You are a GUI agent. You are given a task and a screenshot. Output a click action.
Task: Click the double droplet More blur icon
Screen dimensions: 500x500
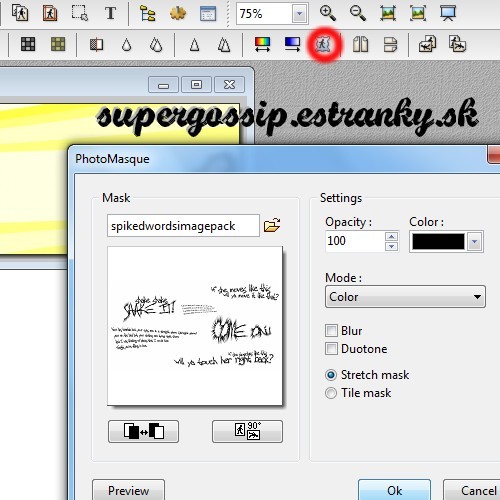coord(156,44)
